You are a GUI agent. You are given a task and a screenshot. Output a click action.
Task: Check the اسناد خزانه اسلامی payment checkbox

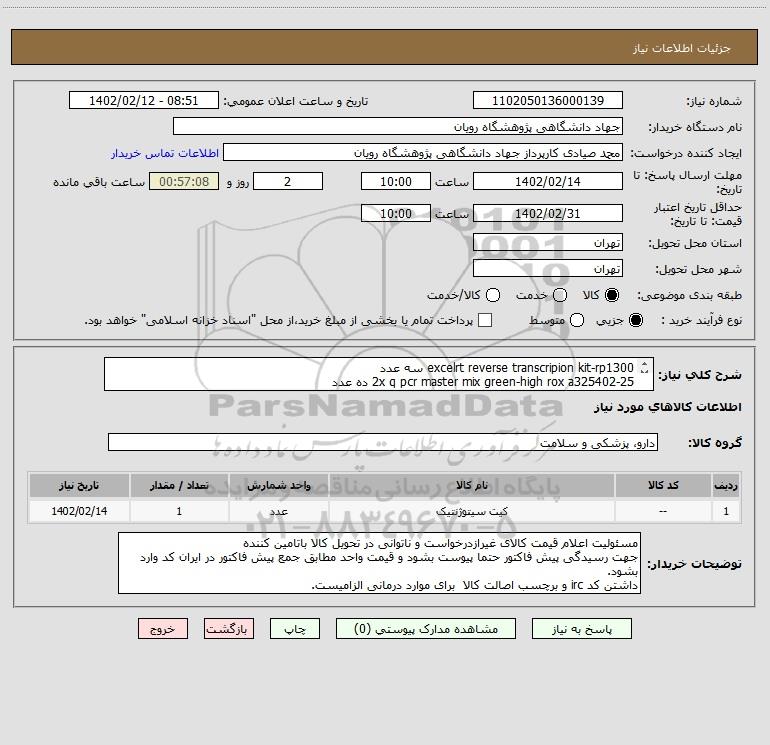point(485,320)
